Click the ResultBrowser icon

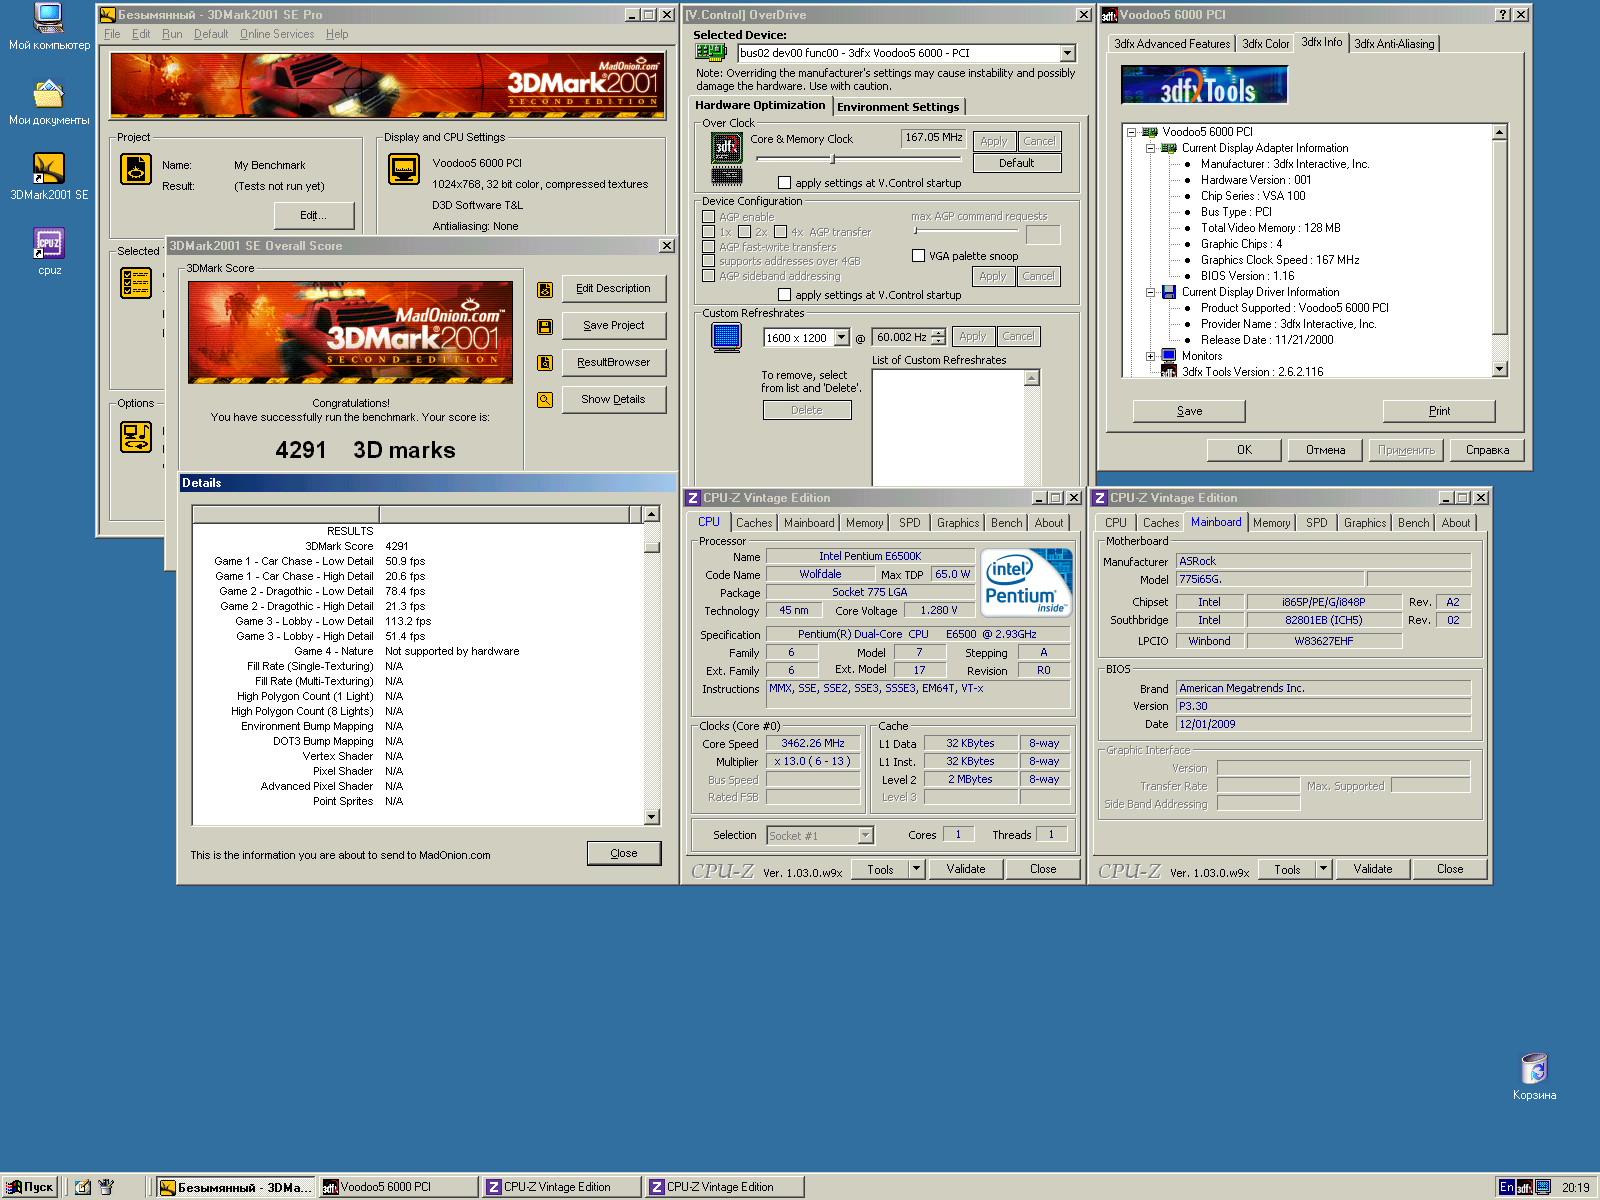(545, 363)
